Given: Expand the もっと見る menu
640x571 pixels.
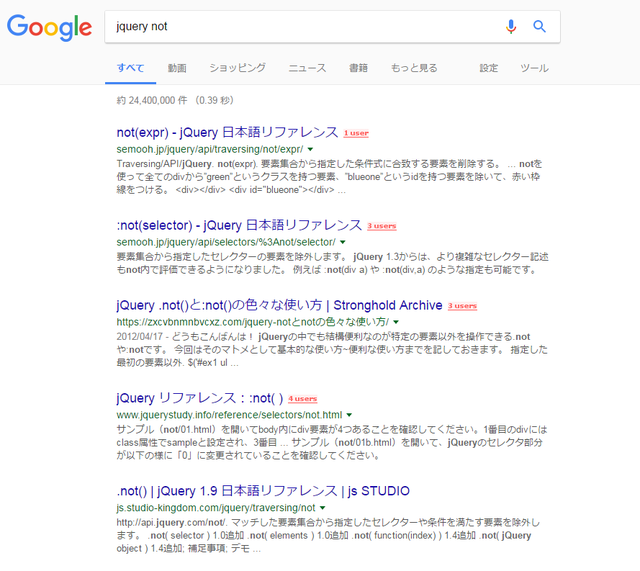Looking at the screenshot, I should click(x=414, y=68).
